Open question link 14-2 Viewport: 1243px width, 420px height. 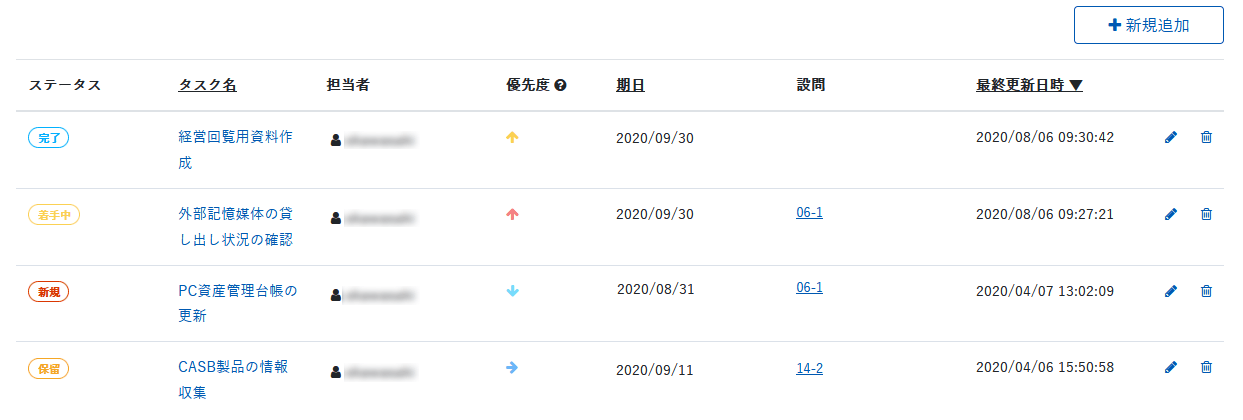[x=809, y=368]
